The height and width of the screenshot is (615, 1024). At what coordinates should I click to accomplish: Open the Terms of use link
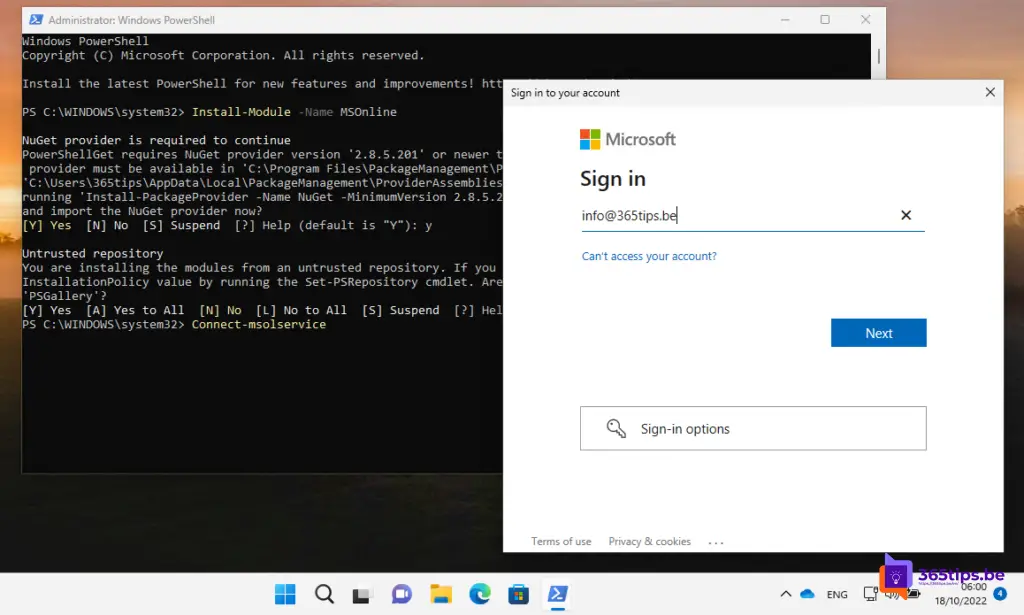(561, 542)
